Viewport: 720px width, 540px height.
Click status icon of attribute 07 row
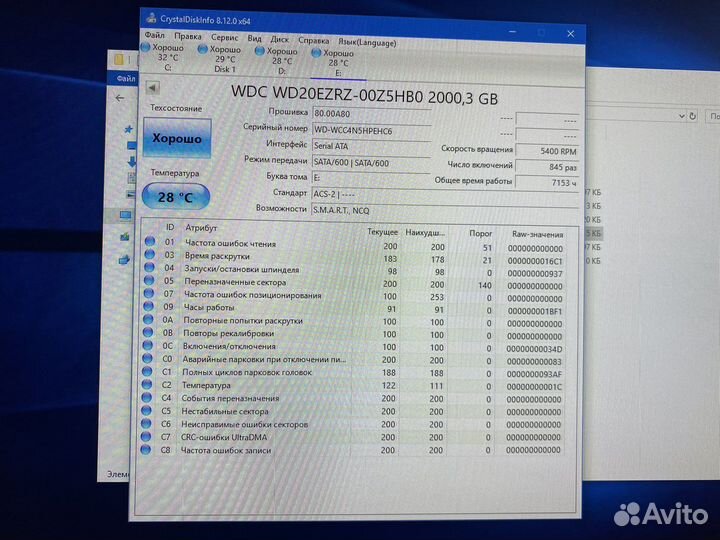149,293
